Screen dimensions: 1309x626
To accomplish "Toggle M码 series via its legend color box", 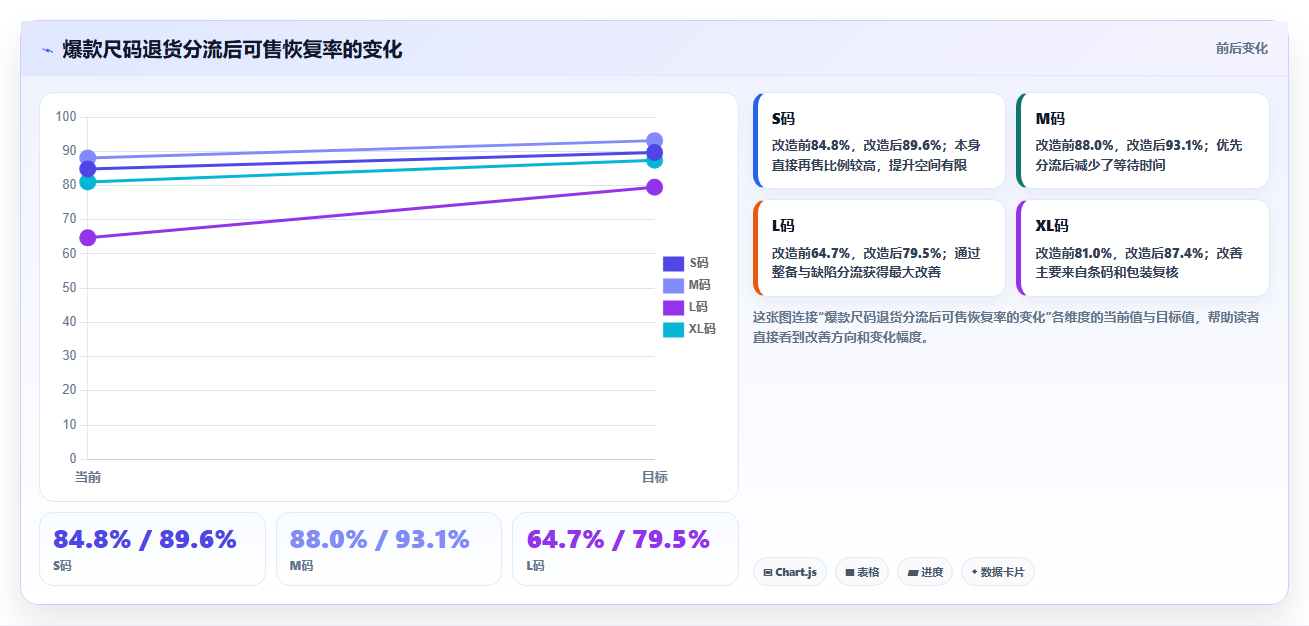I will coord(673,285).
